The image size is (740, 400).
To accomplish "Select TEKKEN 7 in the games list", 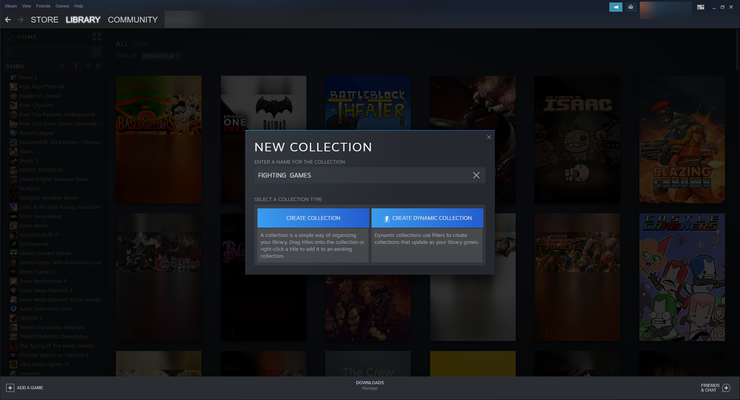I will click(x=30, y=318).
